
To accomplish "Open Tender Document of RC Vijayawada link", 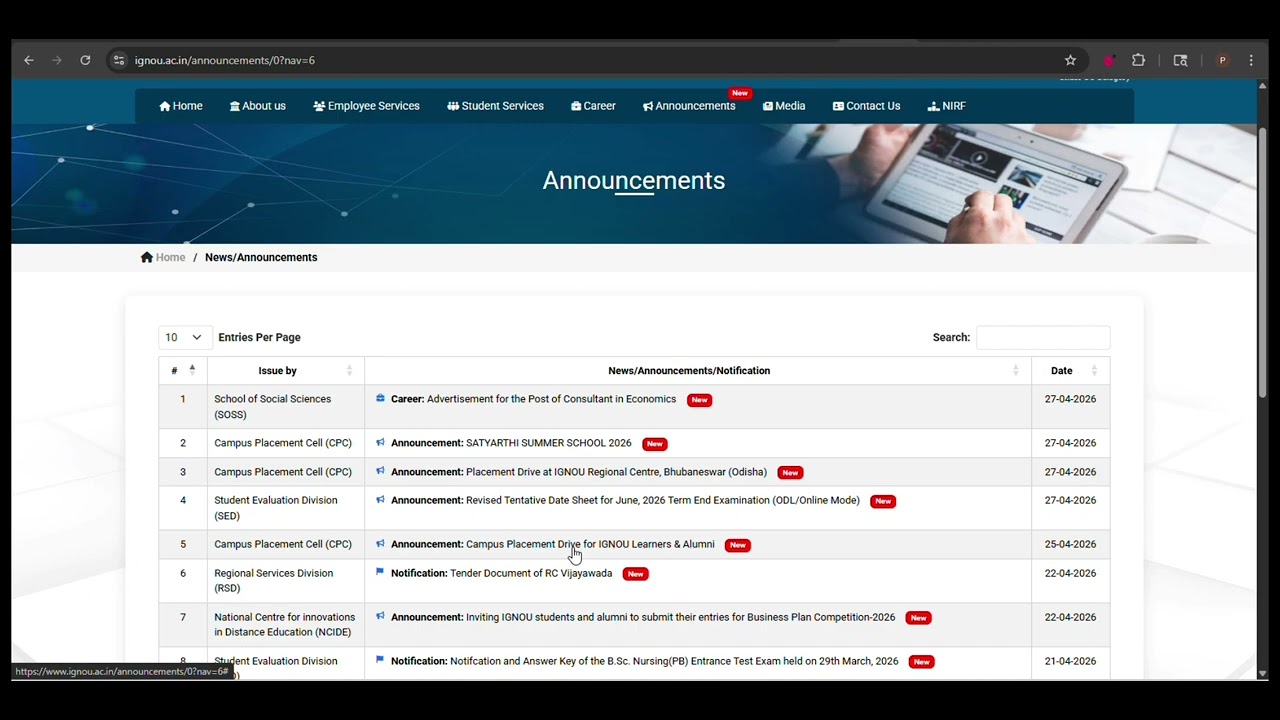I will 501,573.
